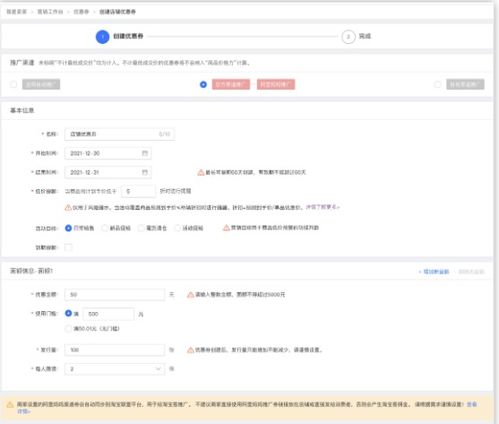The height and width of the screenshot is (424, 499).
Task: Click the warning icon beside issue quantity 100
Action: pyautogui.click(x=190, y=350)
